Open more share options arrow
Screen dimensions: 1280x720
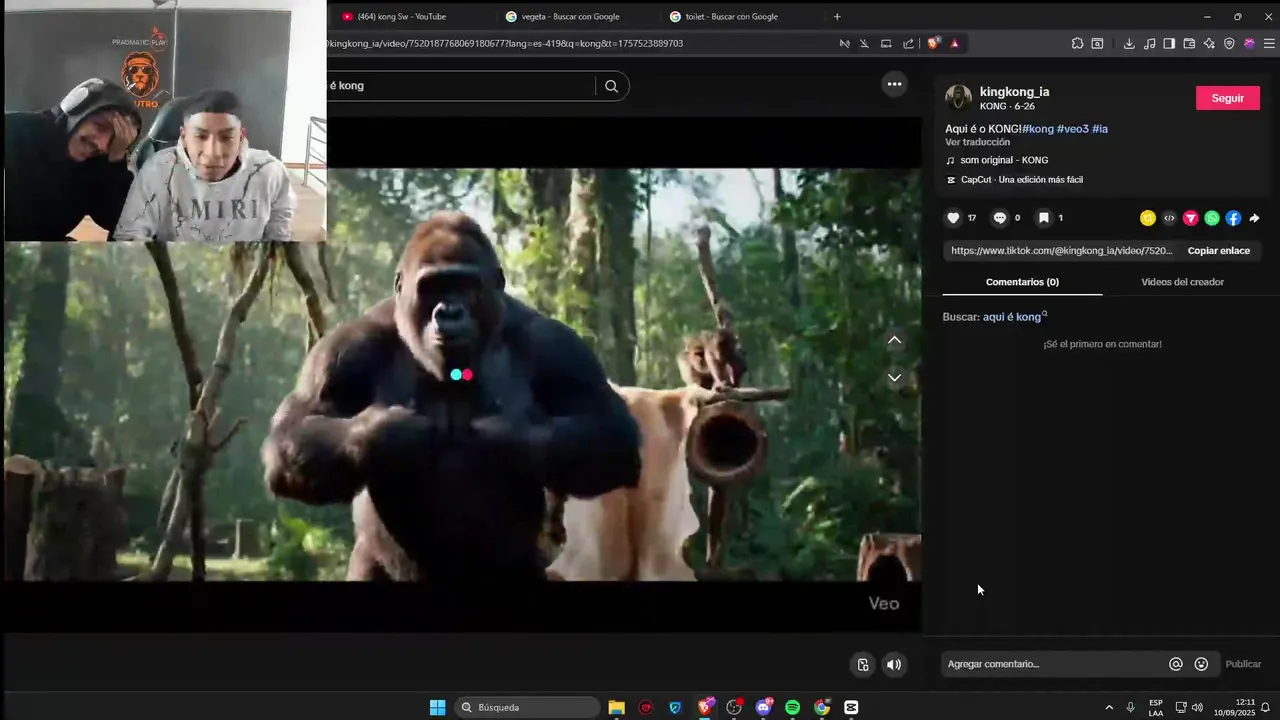(1254, 218)
